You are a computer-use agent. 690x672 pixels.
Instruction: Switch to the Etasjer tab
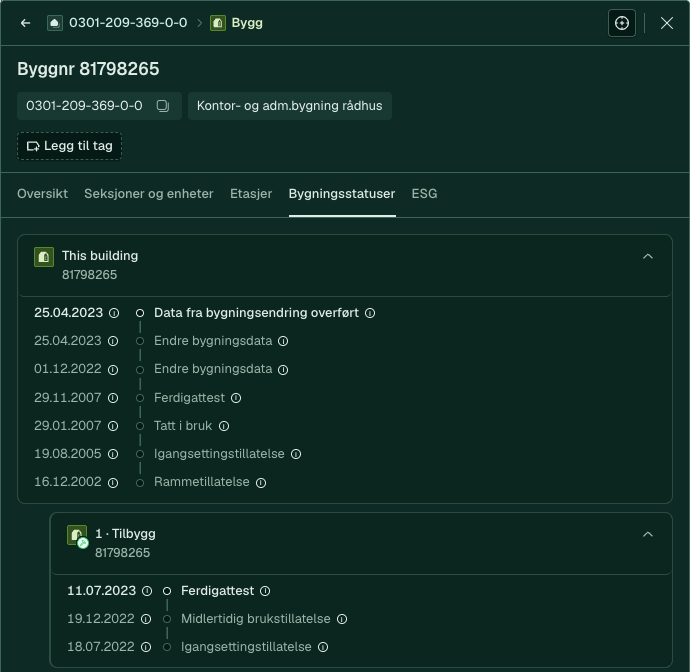coord(251,194)
